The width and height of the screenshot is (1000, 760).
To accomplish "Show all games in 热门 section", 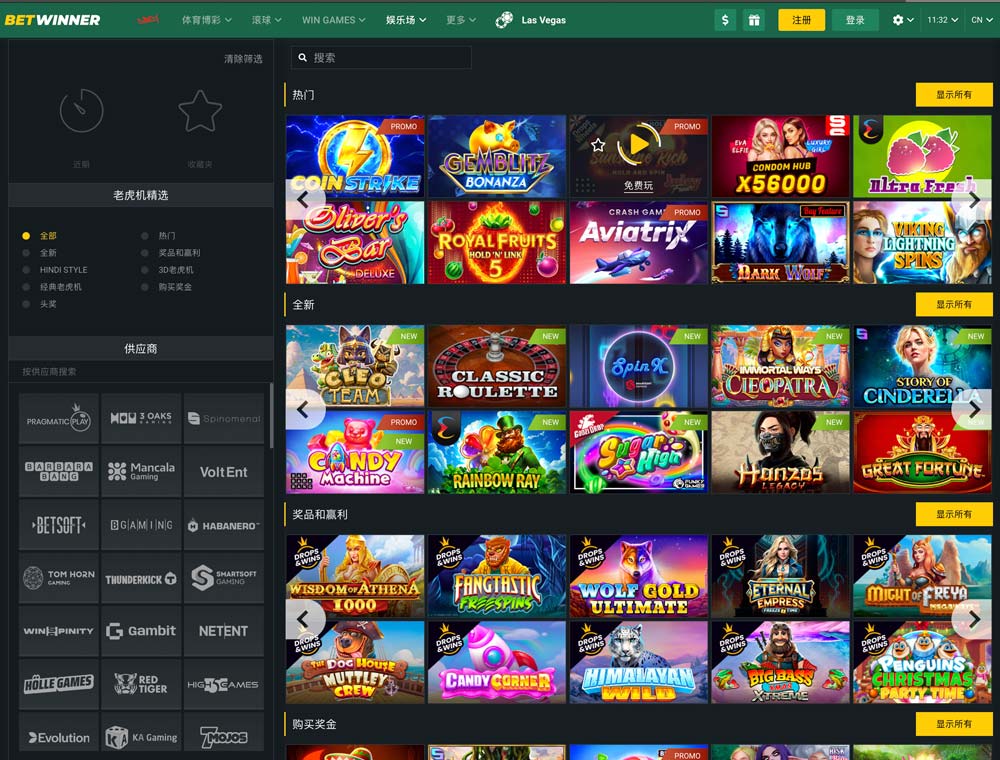I will 954,94.
